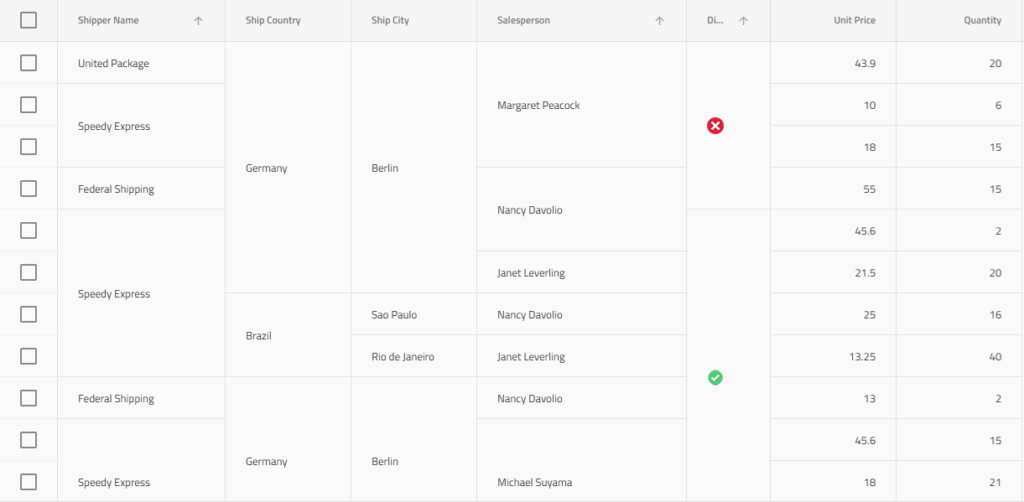Screen dimensions: 1024x502
Task: Select the checkbox for the Unit Price 55 row
Action: tap(28, 189)
